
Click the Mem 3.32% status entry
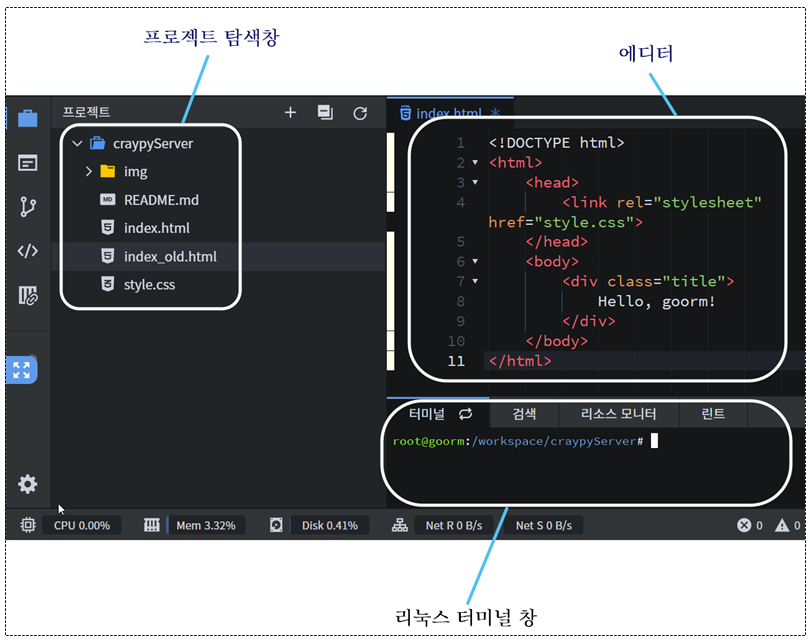(206, 525)
